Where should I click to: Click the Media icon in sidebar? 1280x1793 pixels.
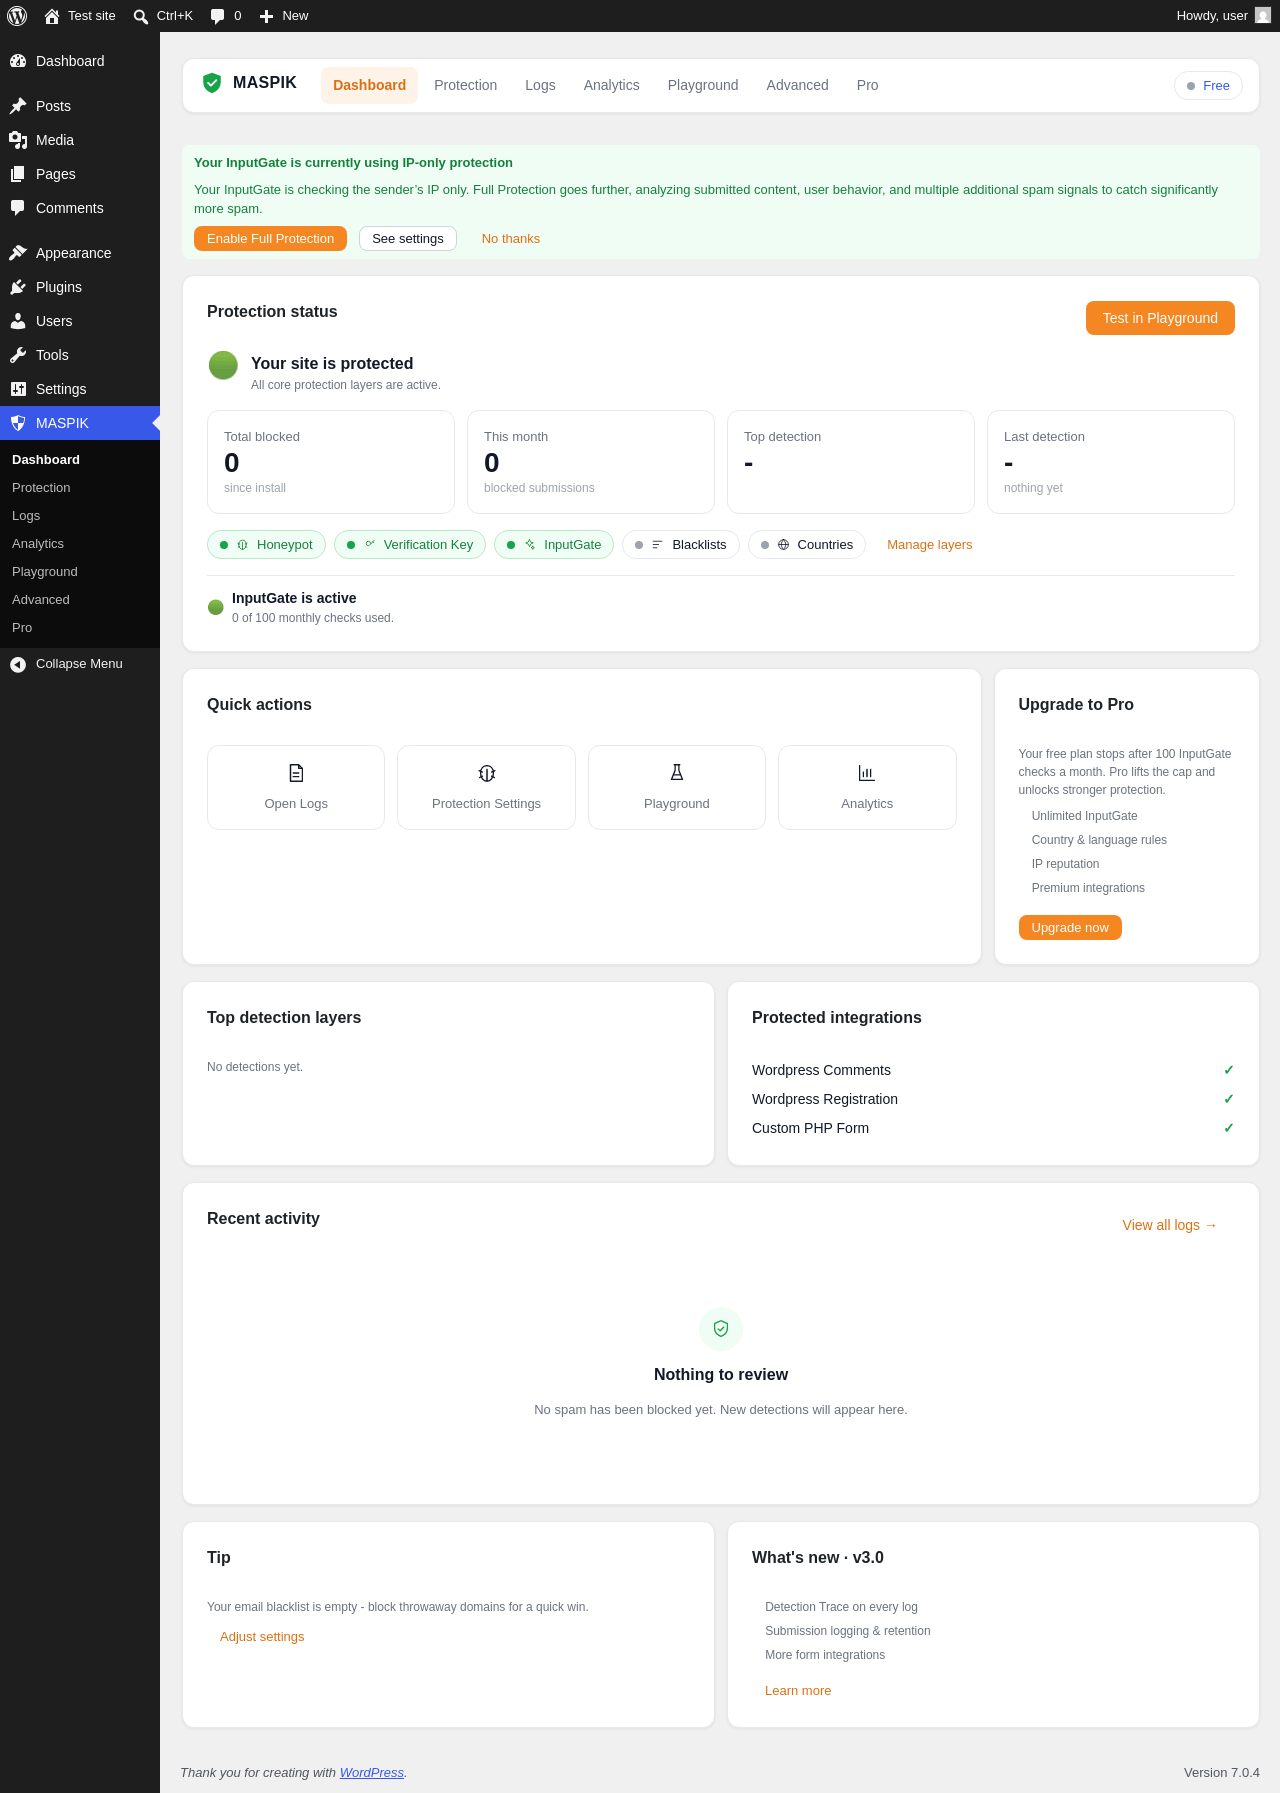[18, 140]
